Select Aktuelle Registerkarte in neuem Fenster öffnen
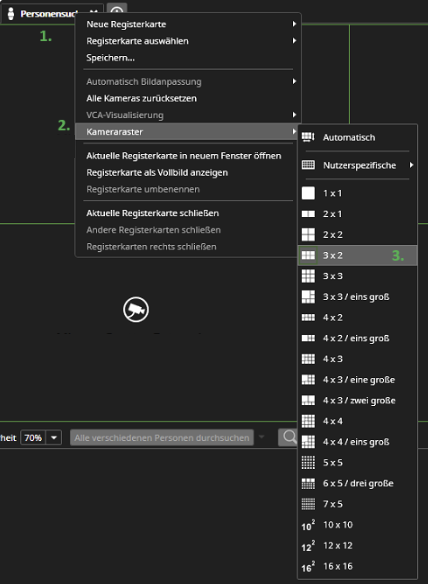Screen dimensions: 428x584 [x=184, y=156]
